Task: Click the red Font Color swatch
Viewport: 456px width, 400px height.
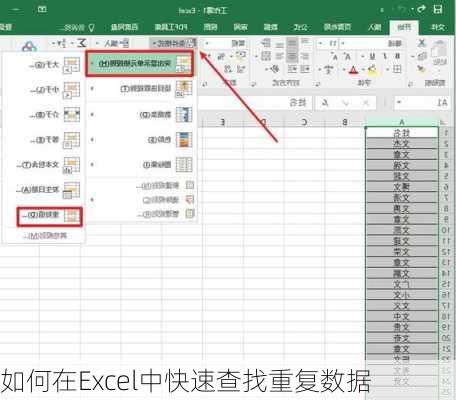Action: click(353, 70)
